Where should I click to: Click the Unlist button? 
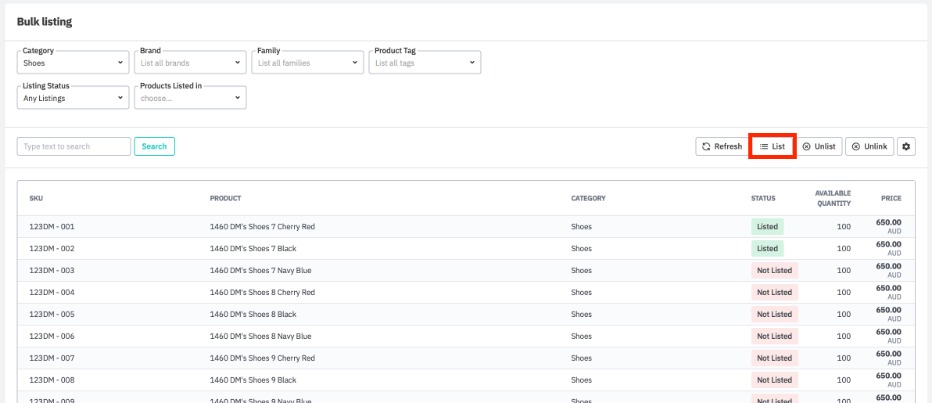[x=819, y=146]
